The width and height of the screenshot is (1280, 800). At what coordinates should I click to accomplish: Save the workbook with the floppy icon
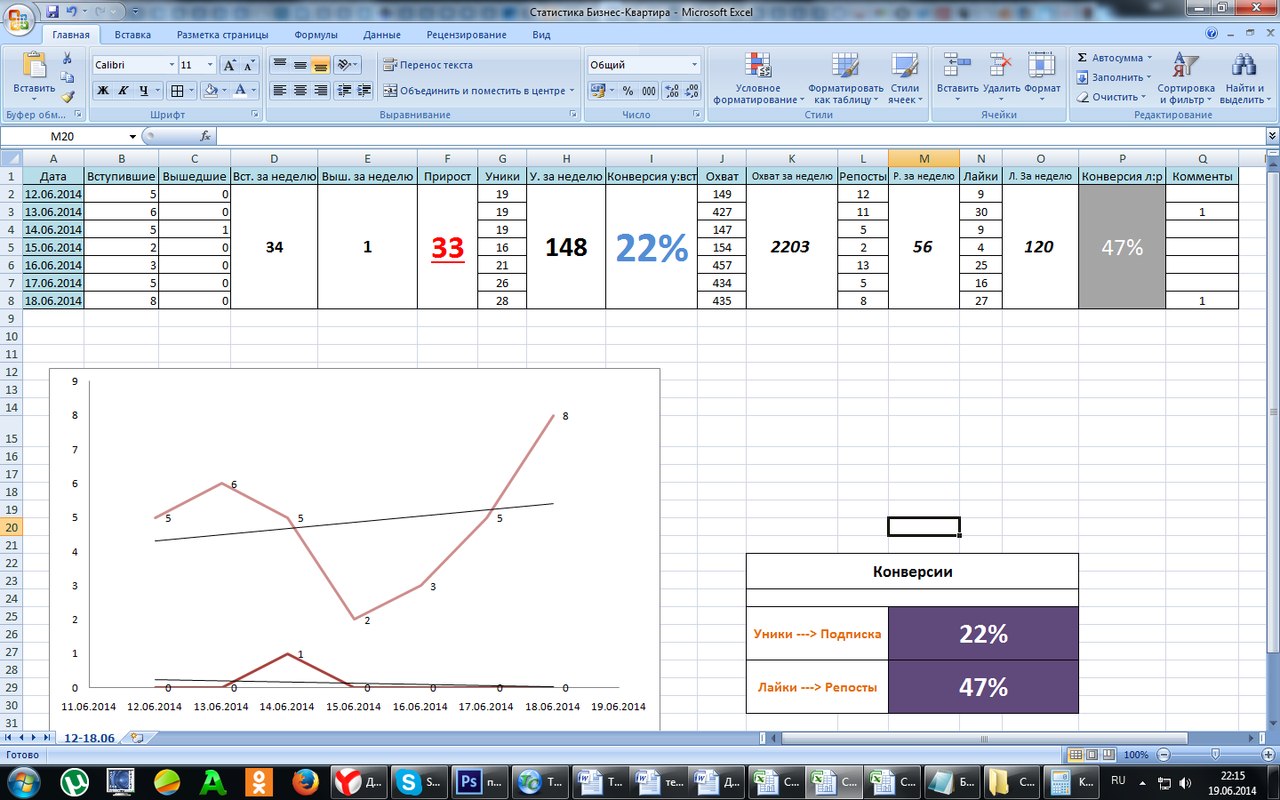coord(50,12)
